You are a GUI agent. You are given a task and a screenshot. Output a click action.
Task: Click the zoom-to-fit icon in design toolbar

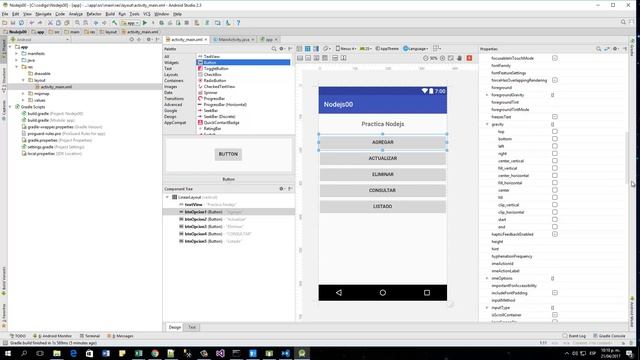[x=451, y=58]
